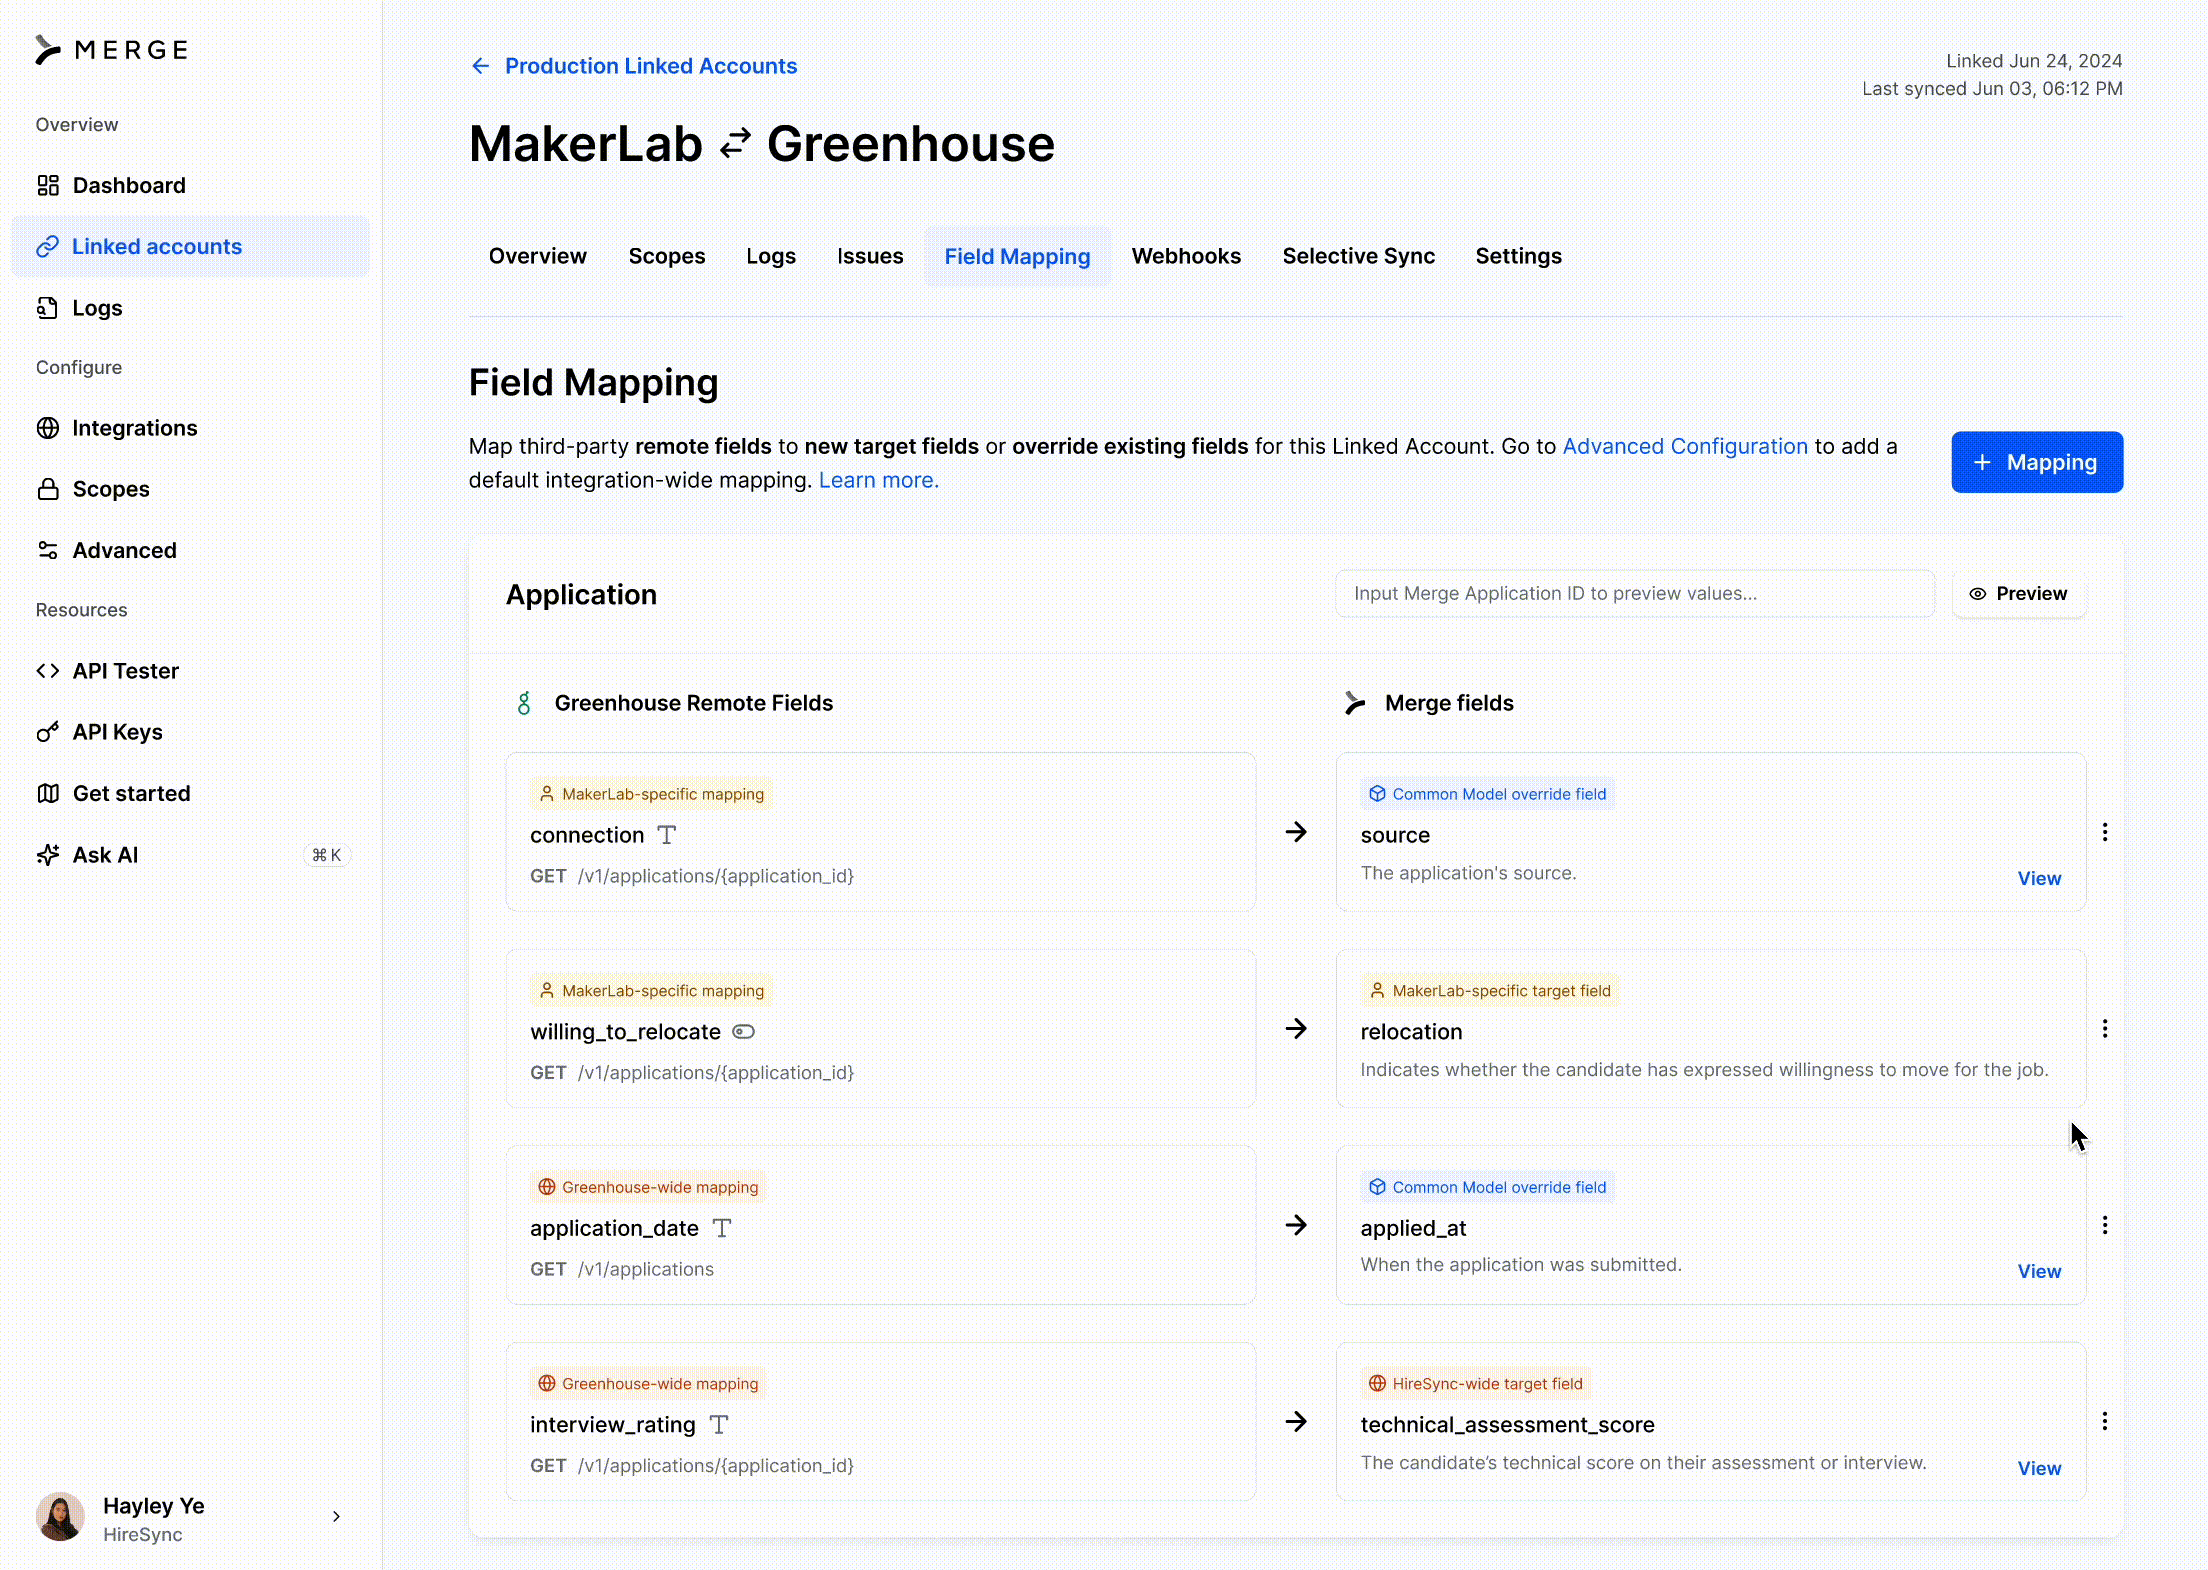Click the MakerLab-specific mapping badge on connection
2208x1570 pixels.
[x=651, y=794]
